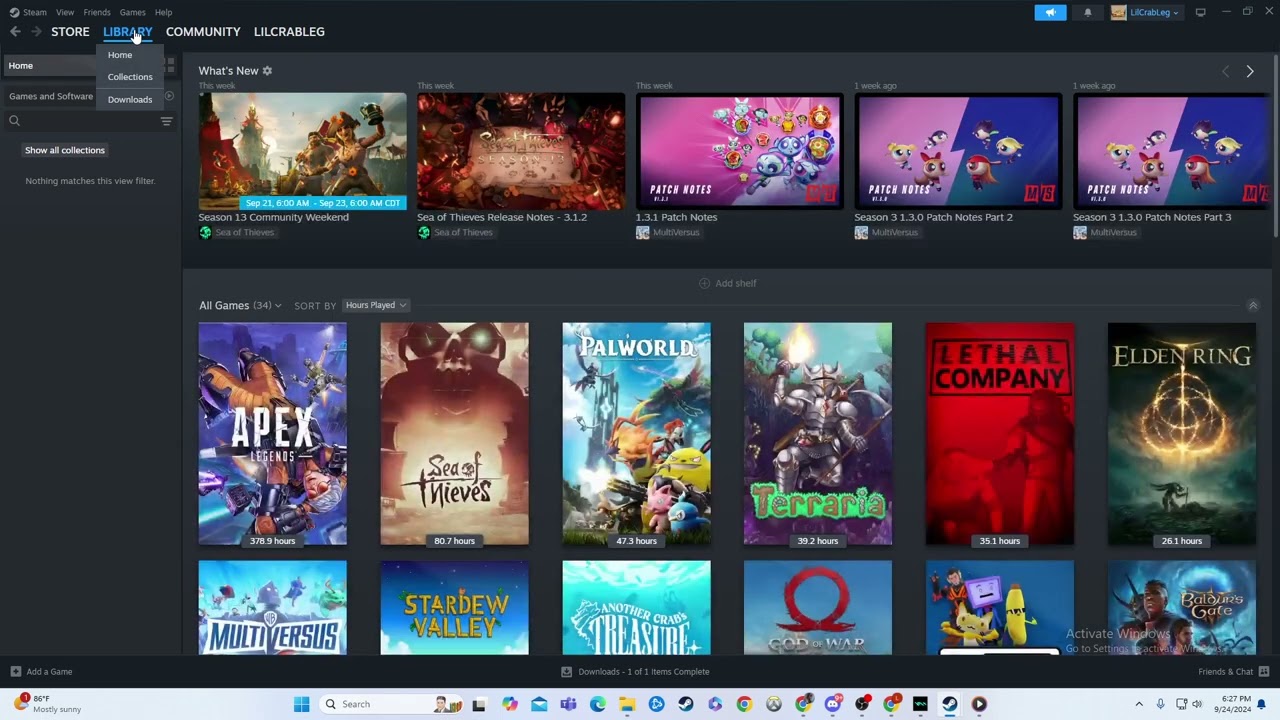This screenshot has width=1280, height=720.
Task: Open Downloads status in bottom bar
Action: click(635, 672)
